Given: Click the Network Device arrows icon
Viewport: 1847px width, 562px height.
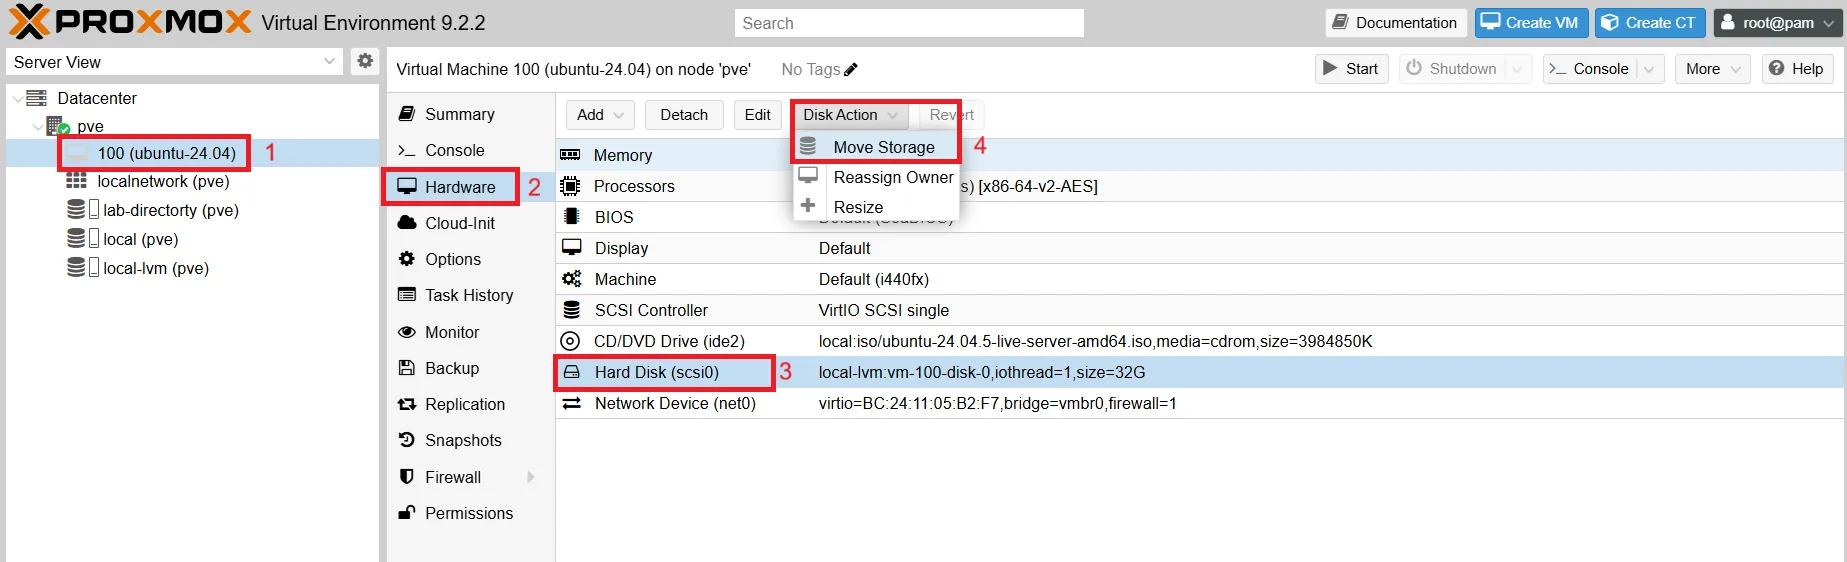Looking at the screenshot, I should (x=571, y=403).
